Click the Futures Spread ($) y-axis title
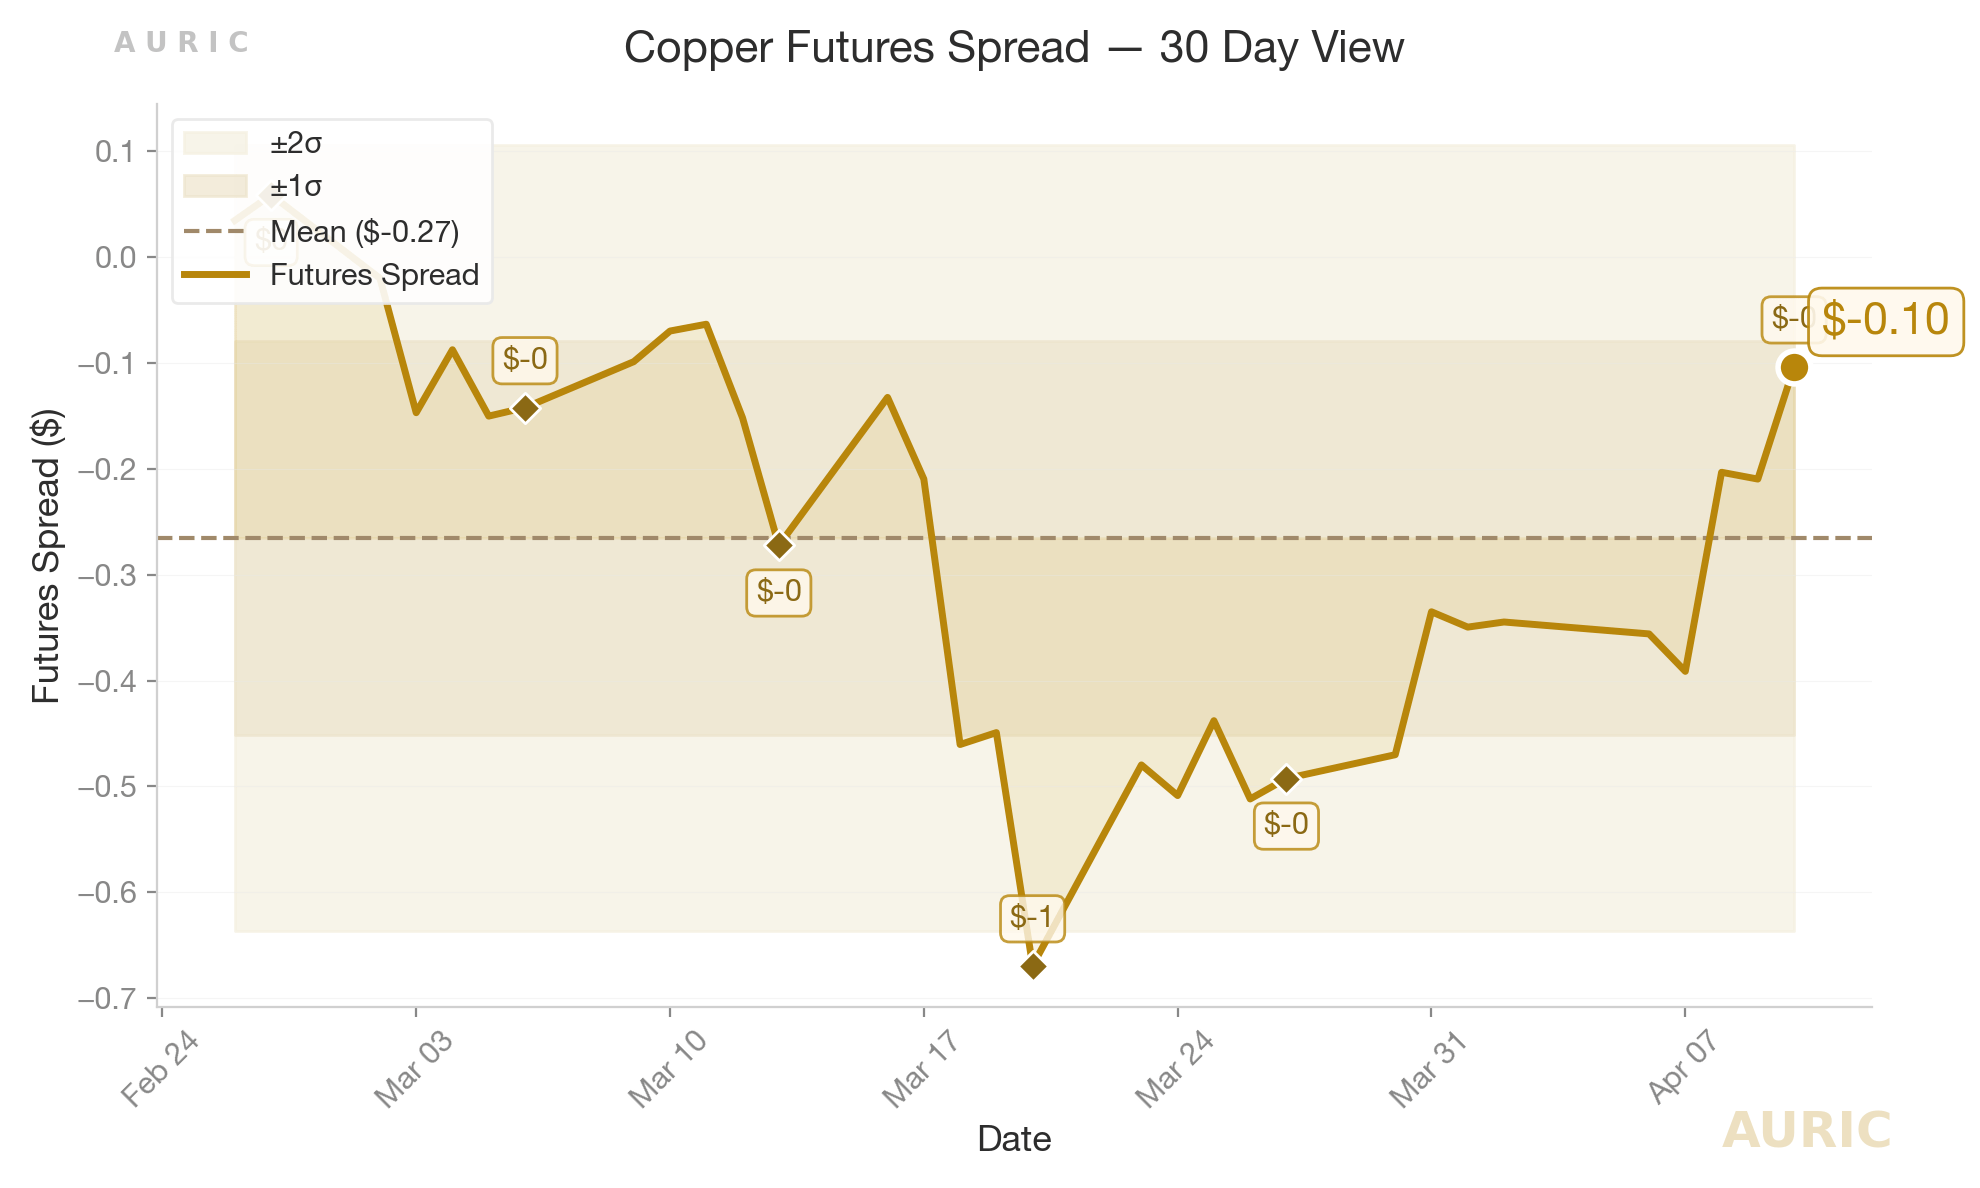This screenshot has width=1980, height=1188. (47, 556)
